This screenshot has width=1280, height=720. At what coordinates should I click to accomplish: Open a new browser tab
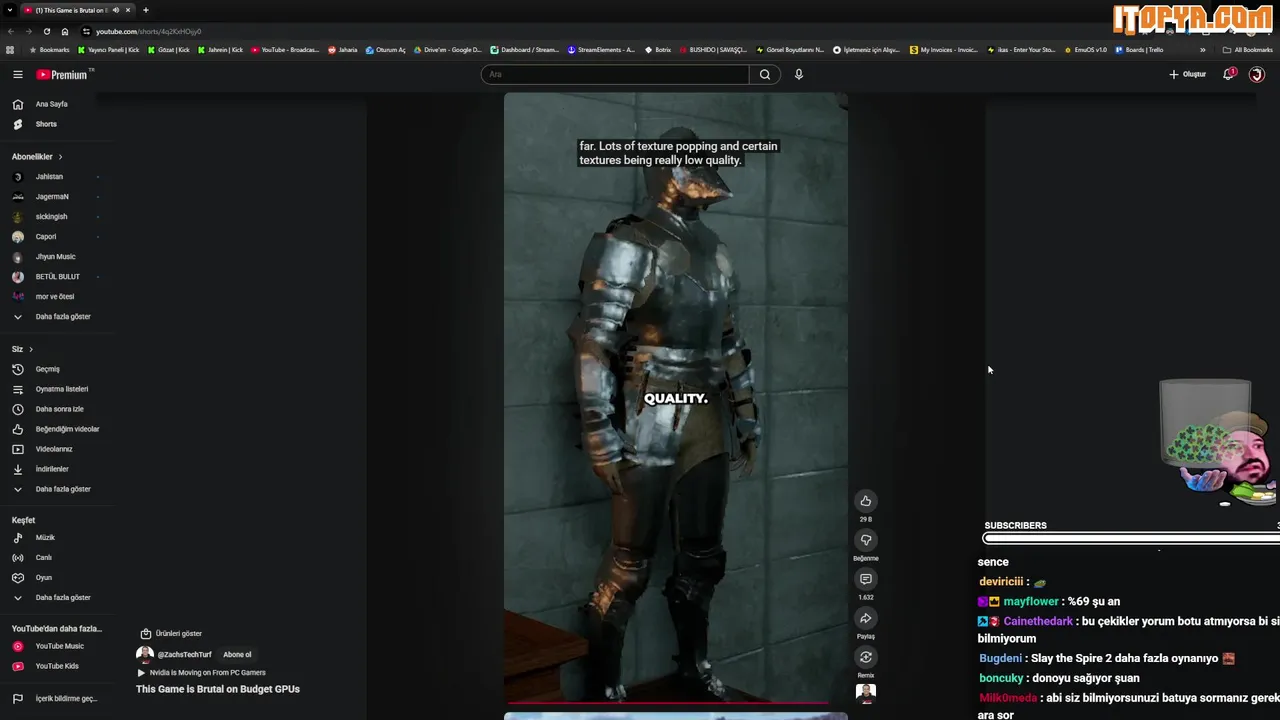(146, 10)
